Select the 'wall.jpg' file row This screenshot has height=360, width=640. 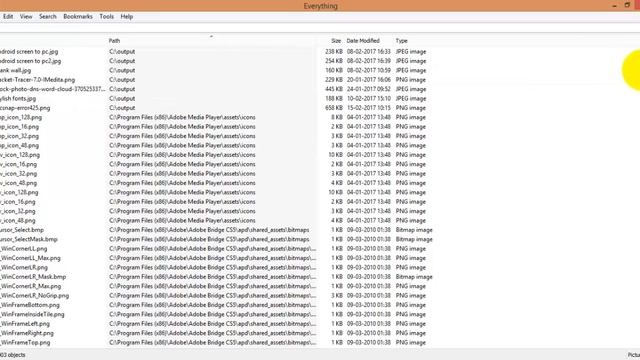16,71
